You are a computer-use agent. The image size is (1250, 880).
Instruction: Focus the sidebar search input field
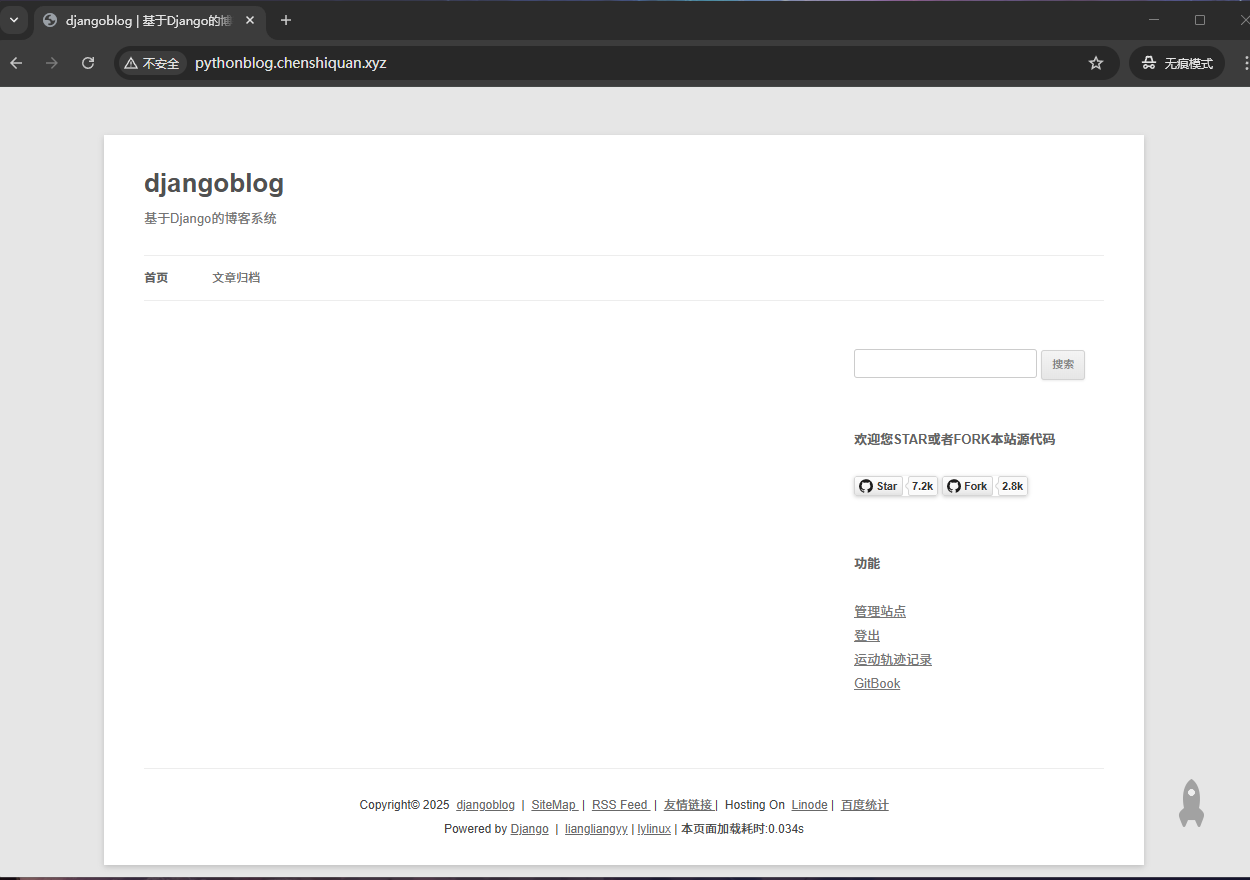click(945, 363)
